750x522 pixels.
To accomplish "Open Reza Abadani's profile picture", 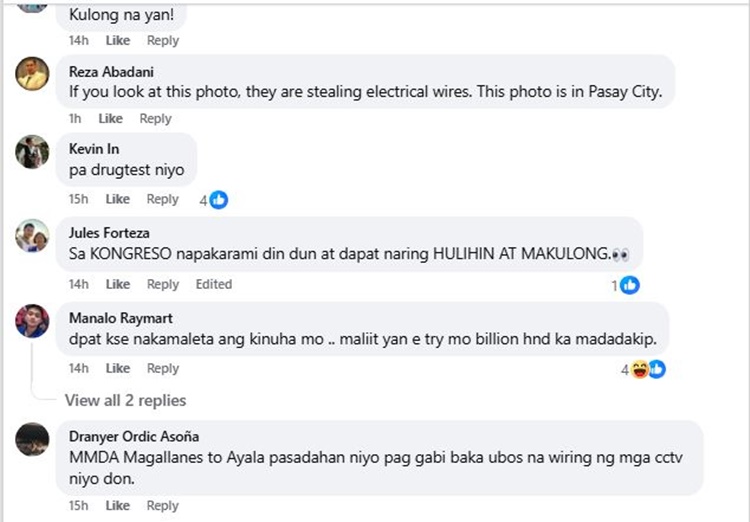I will [33, 73].
